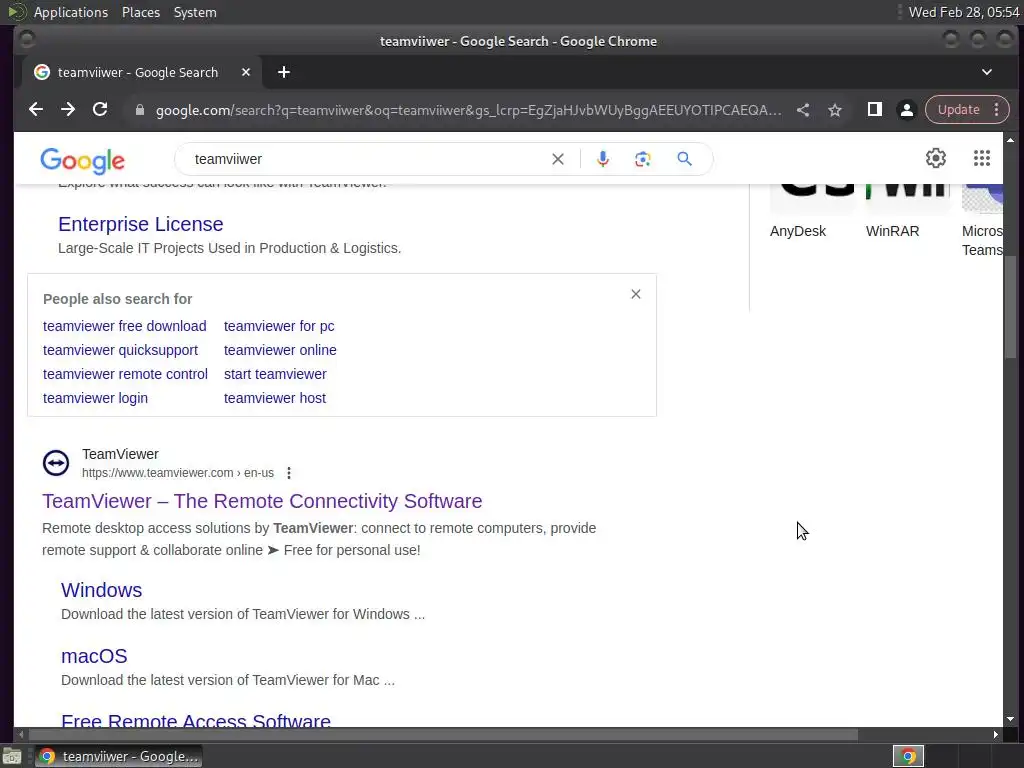
Task: Open the result options three-dot menu
Action: [289, 473]
